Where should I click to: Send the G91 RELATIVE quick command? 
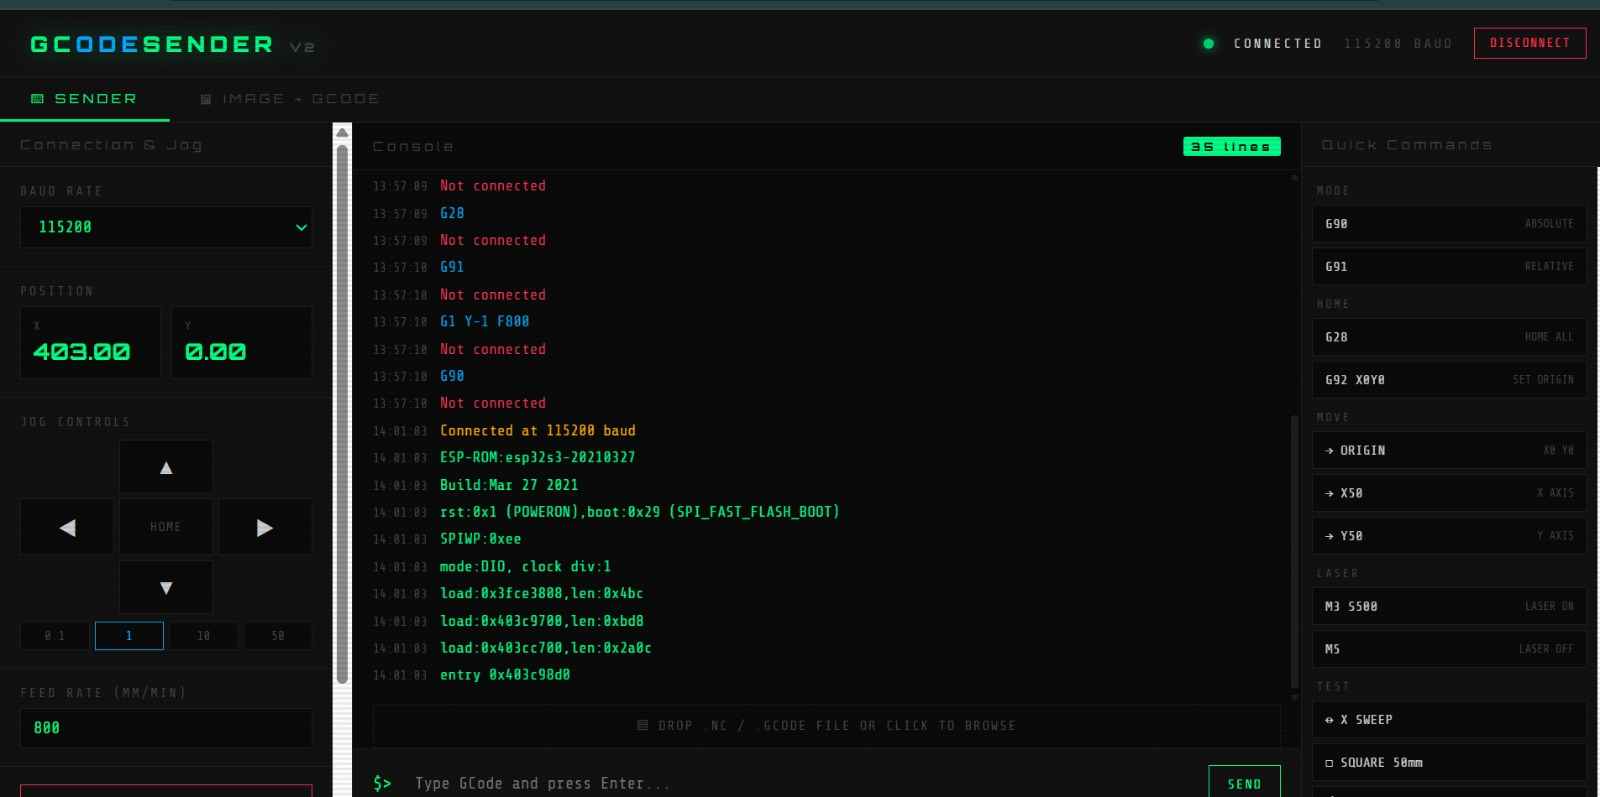[x=1449, y=267]
